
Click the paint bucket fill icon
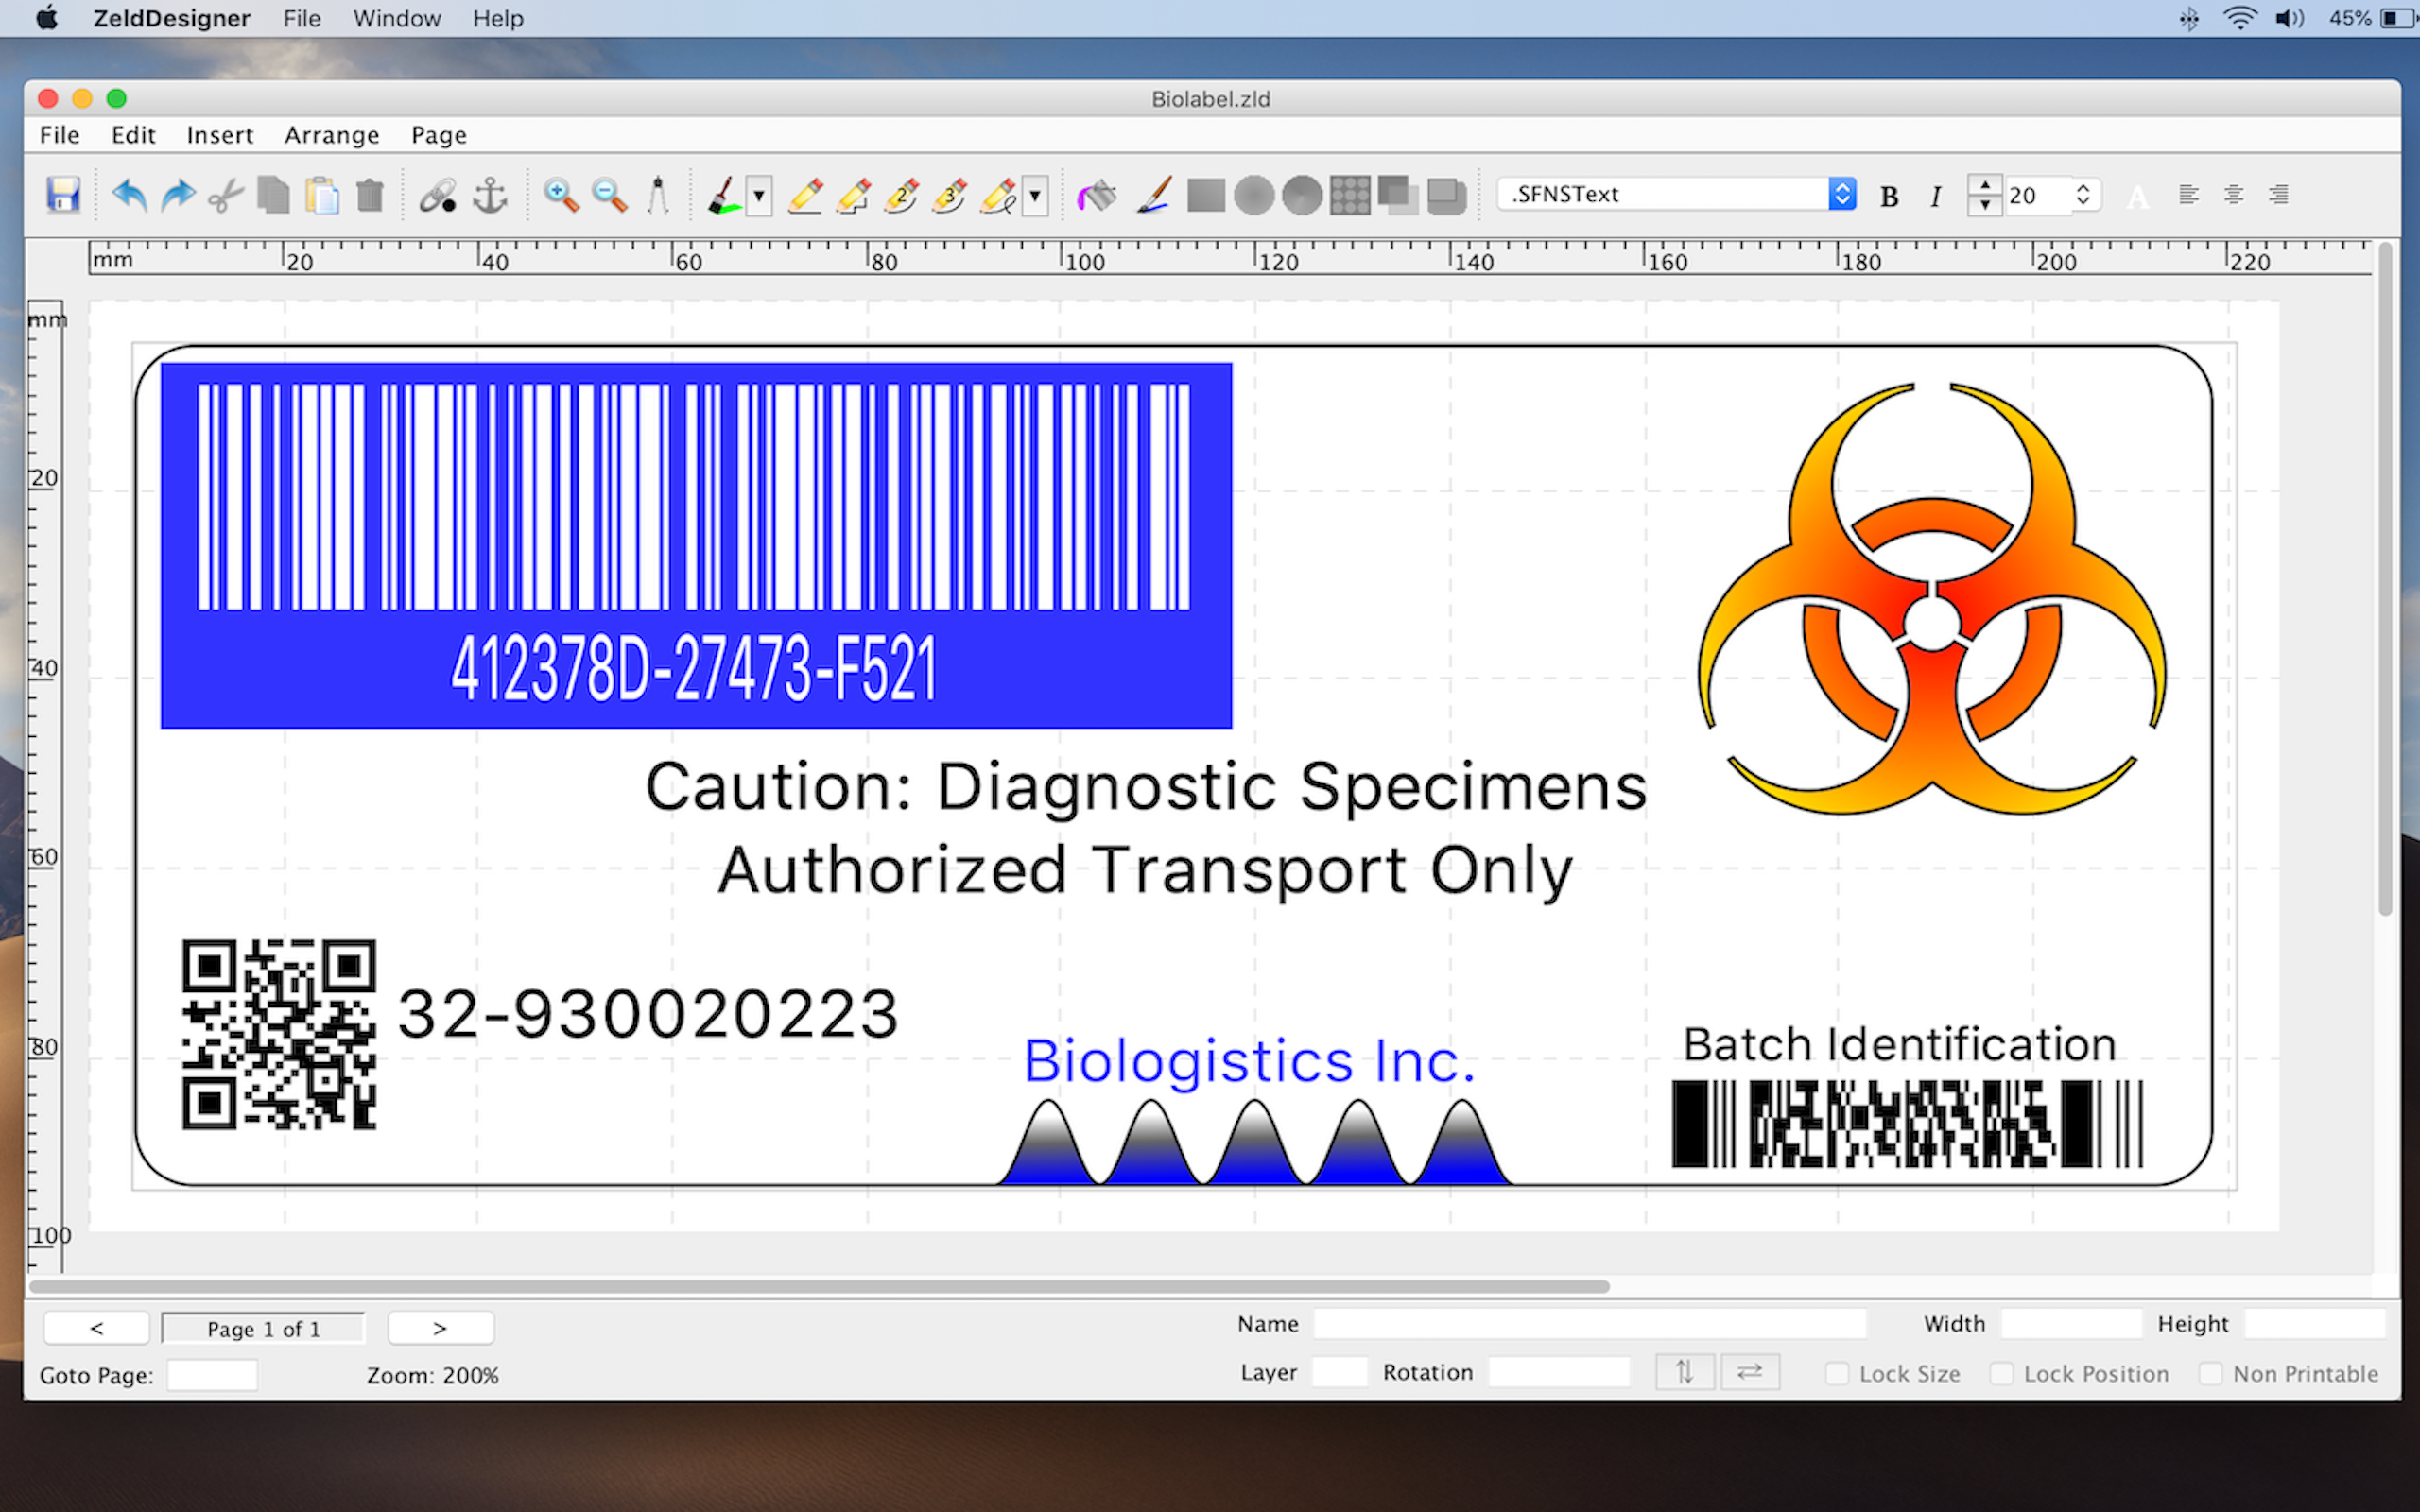(1097, 195)
